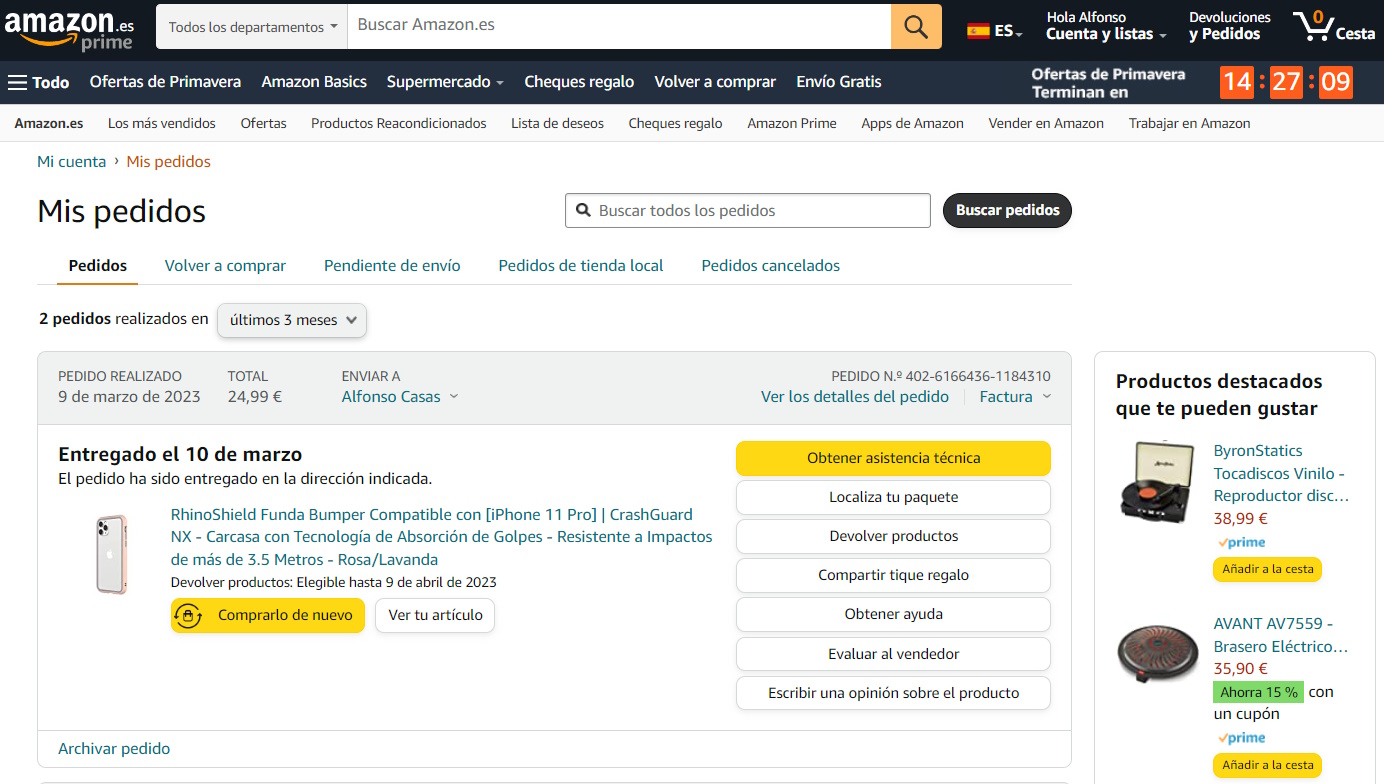
Task: Click the orange search magnifier button
Action: point(916,26)
